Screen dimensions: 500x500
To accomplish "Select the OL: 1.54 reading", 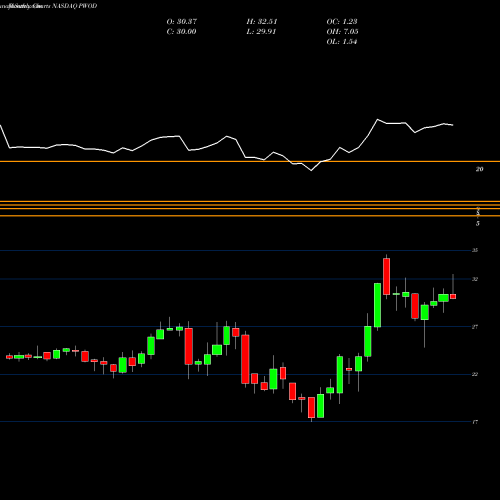I will [x=342, y=42].
